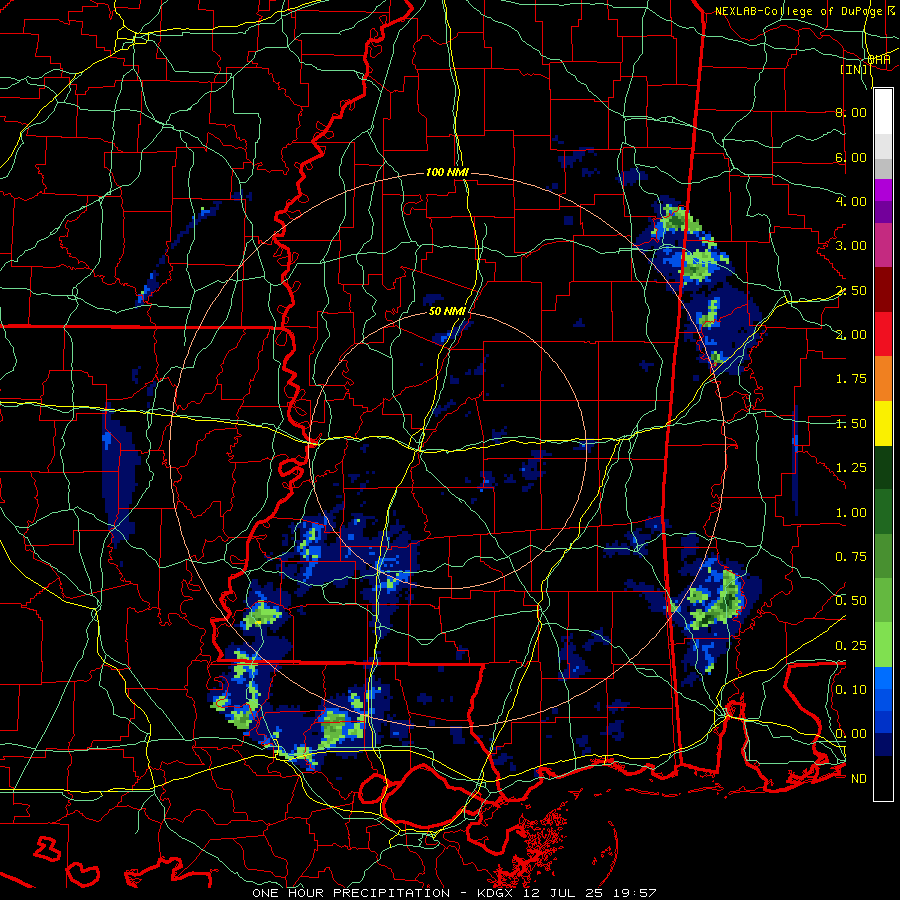Click the 2.00 legend value

(x=851, y=335)
